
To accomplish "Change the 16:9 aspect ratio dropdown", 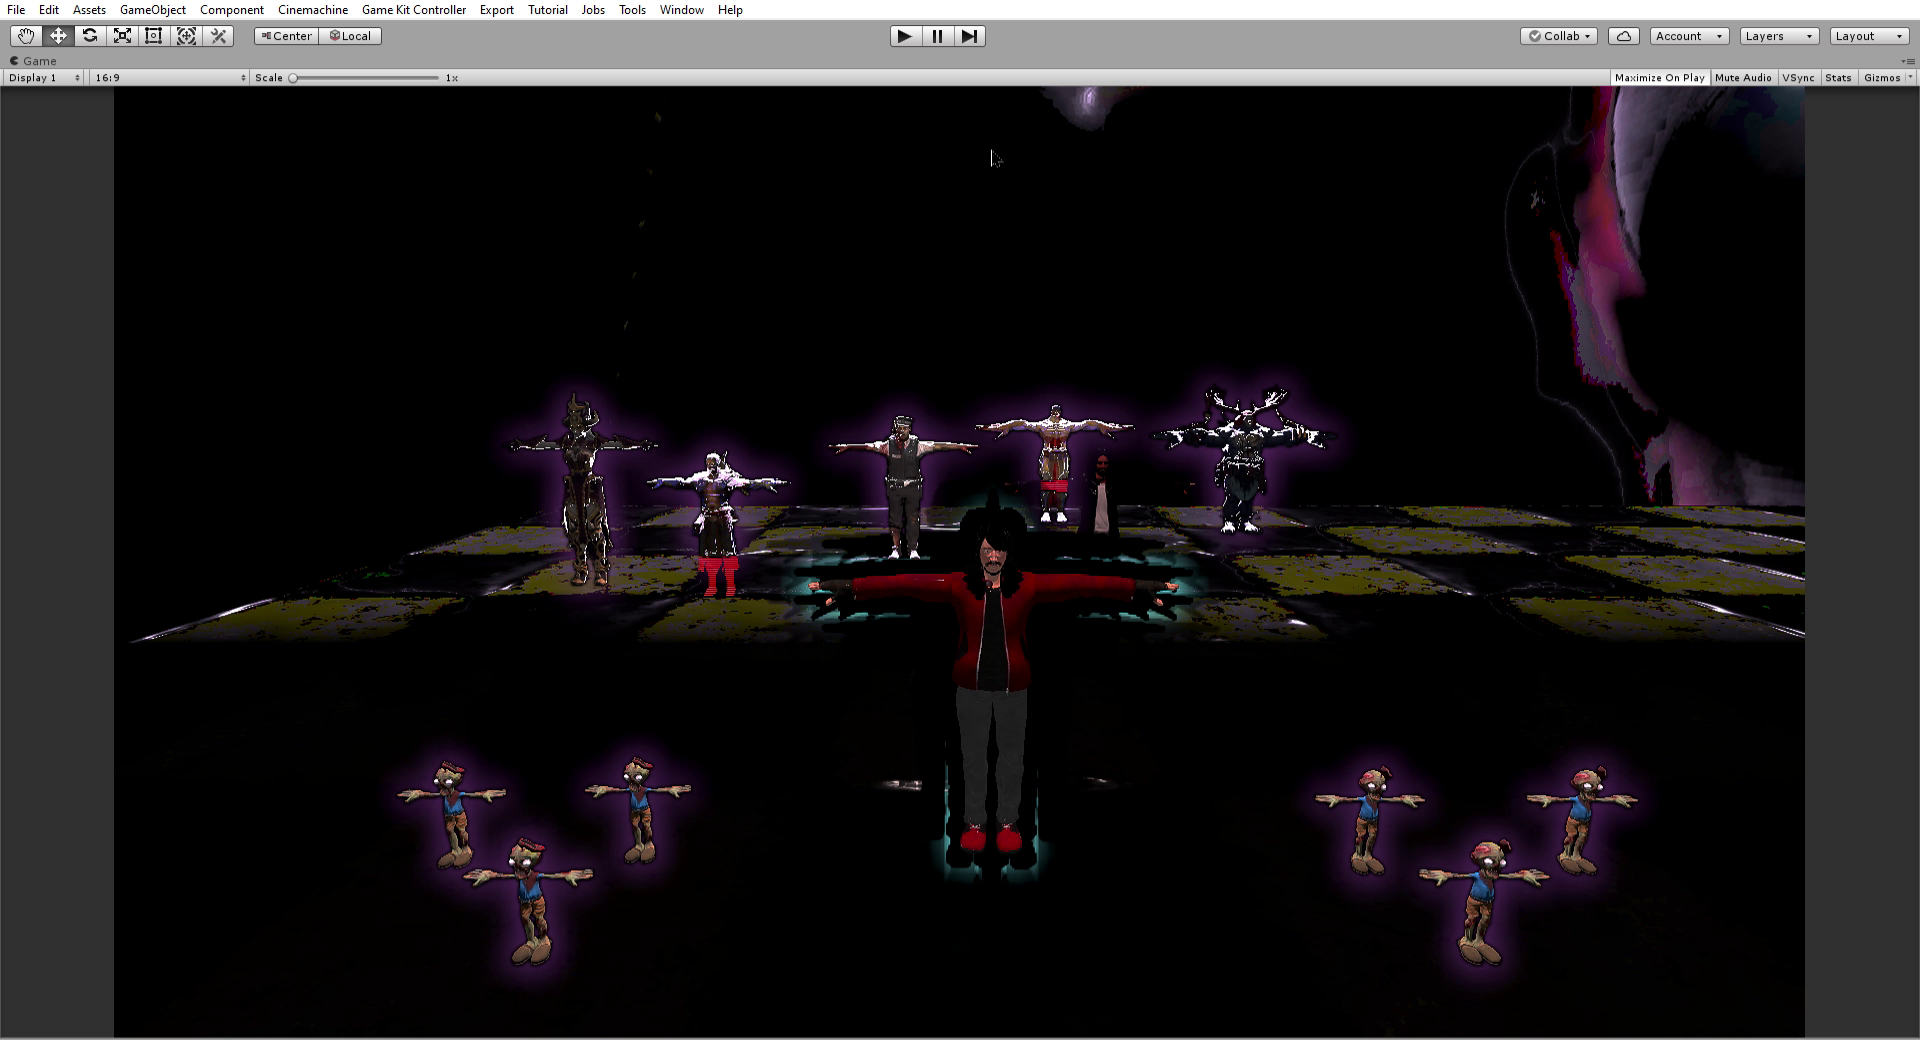I will tap(170, 77).
